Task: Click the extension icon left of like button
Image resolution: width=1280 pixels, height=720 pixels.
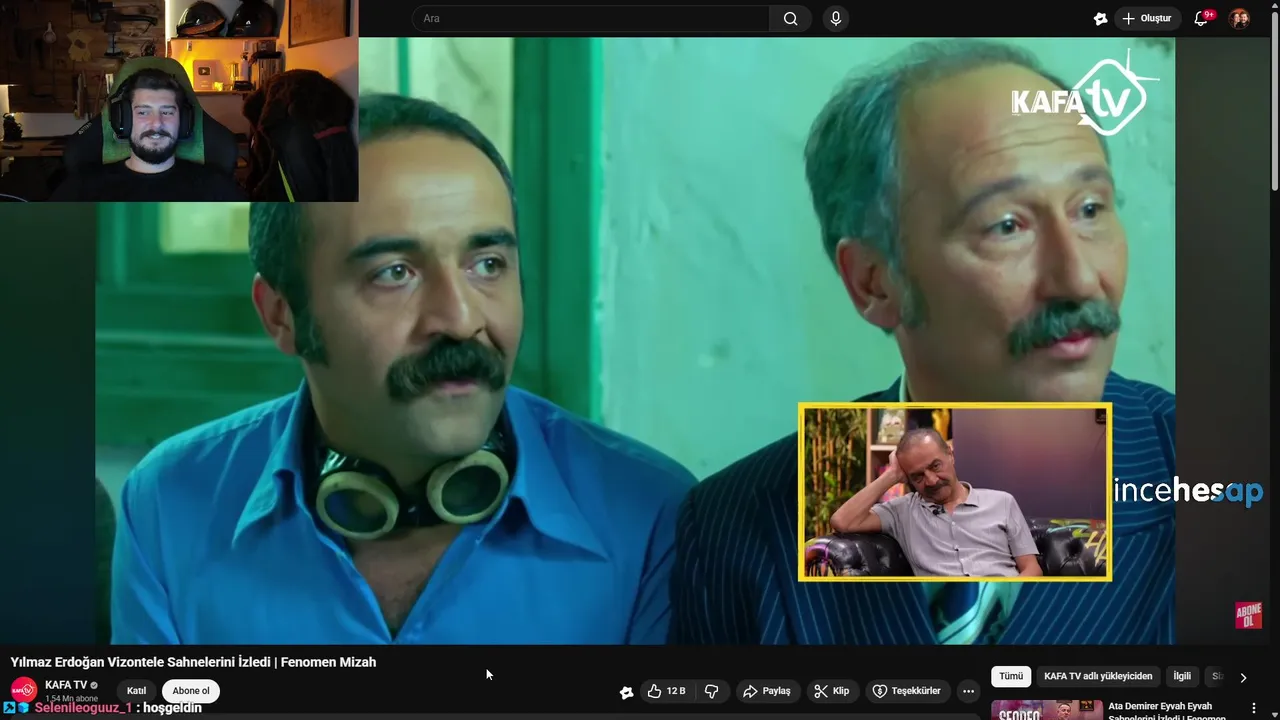Action: [x=626, y=692]
